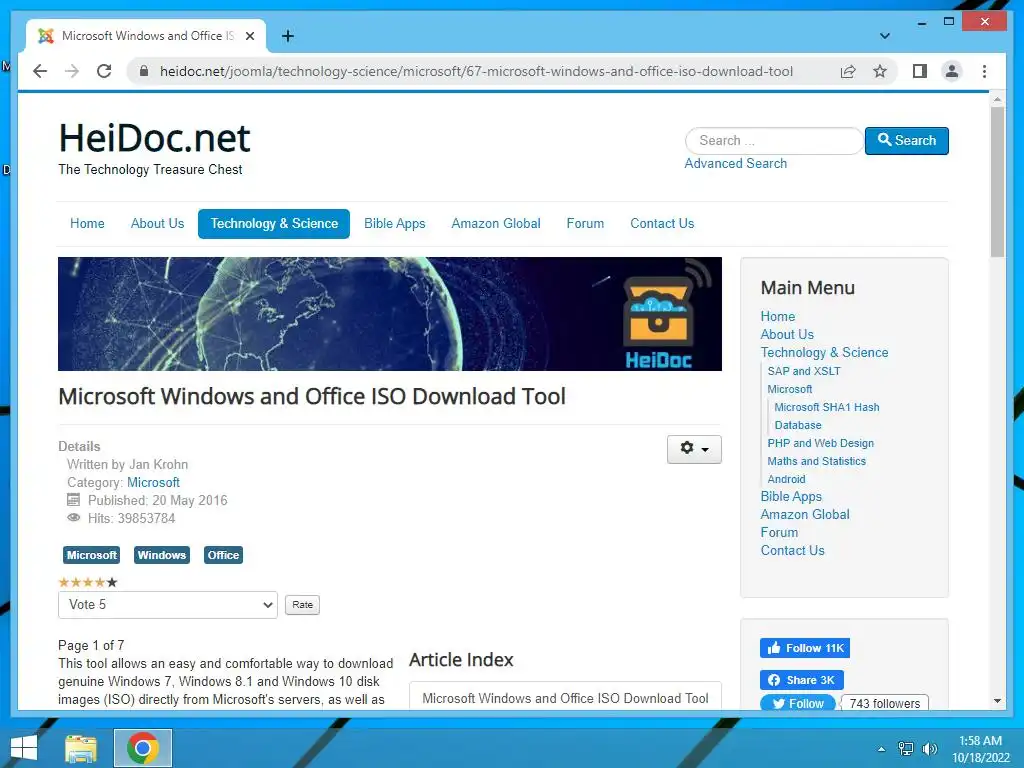This screenshot has width=1024, height=768.
Task: Click the browser forward arrow
Action: [72, 71]
